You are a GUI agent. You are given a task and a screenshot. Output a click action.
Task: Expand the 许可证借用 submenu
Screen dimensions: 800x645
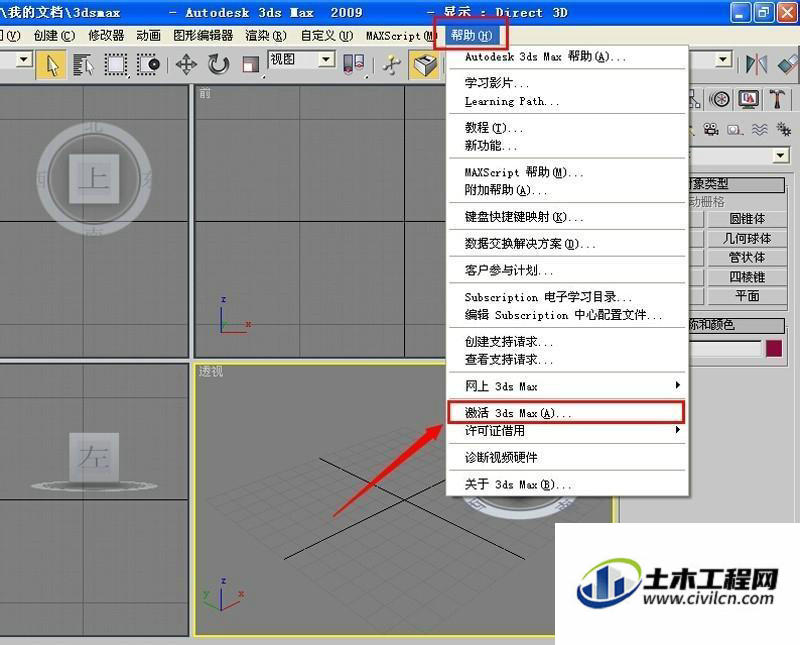[567, 431]
